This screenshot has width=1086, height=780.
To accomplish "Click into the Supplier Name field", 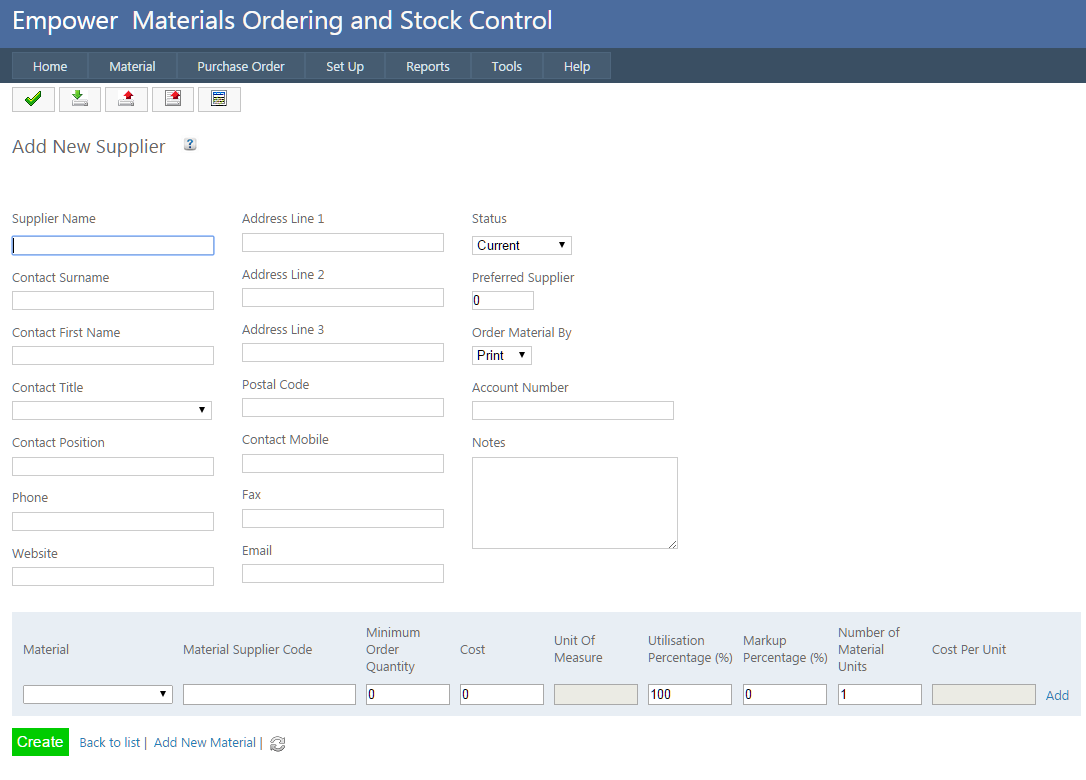I will pos(113,245).
